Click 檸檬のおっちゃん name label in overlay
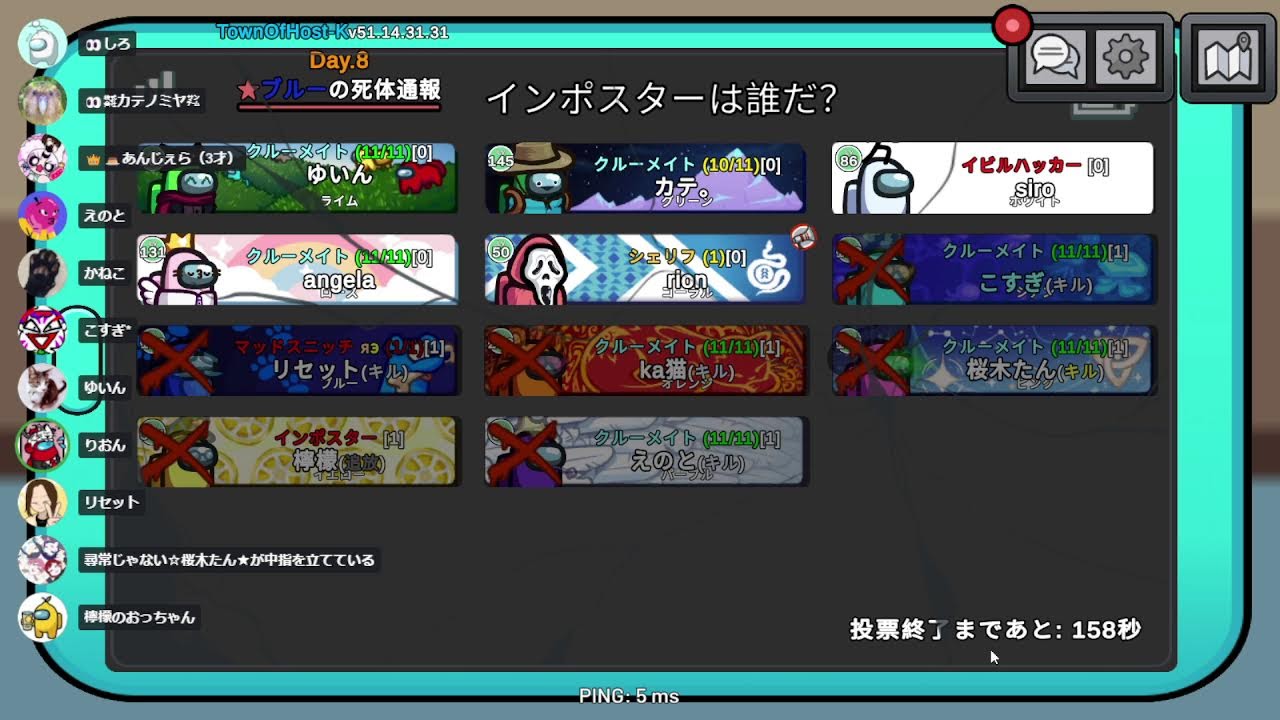1280x720 pixels. coord(139,617)
